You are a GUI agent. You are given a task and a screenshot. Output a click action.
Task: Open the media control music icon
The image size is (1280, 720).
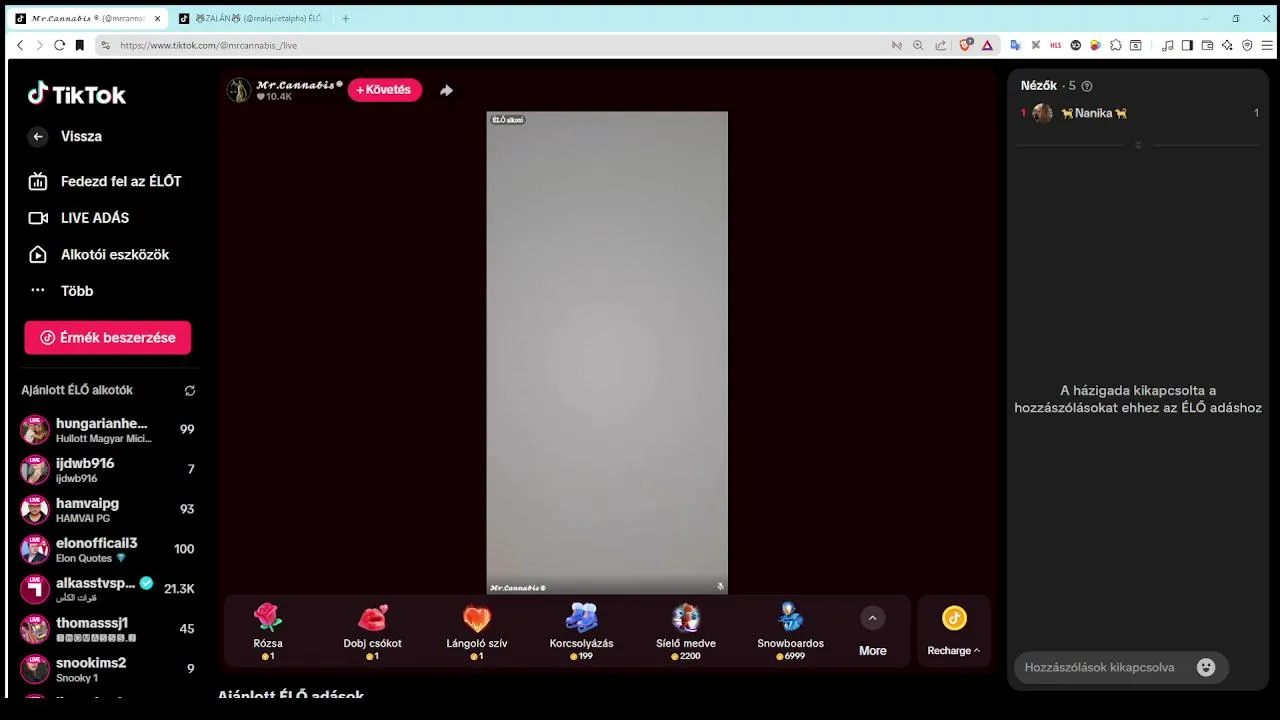[x=1167, y=45]
